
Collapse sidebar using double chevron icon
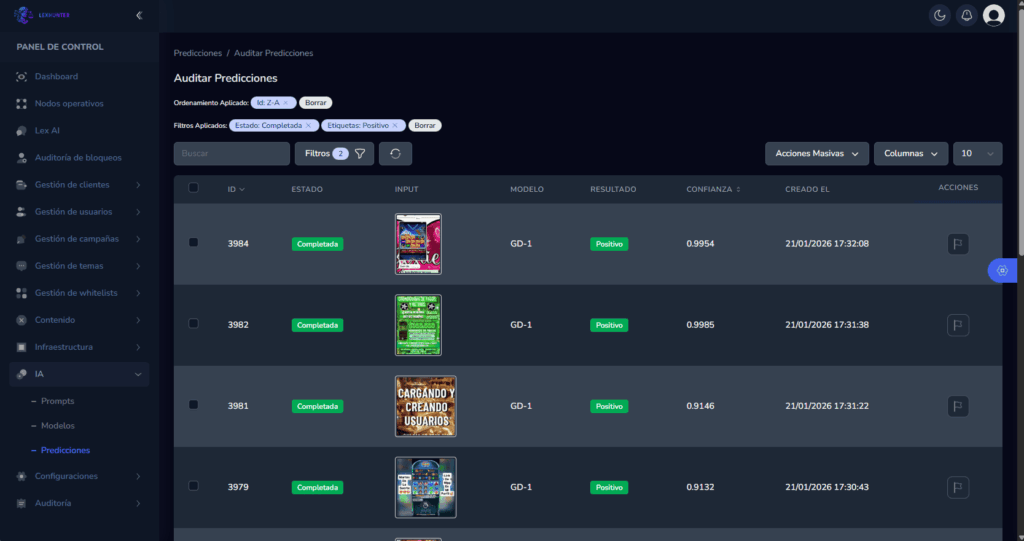139,15
